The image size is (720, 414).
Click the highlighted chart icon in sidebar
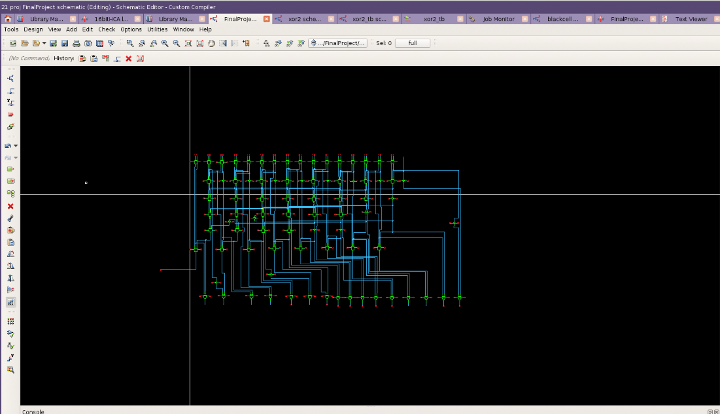click(x=11, y=302)
